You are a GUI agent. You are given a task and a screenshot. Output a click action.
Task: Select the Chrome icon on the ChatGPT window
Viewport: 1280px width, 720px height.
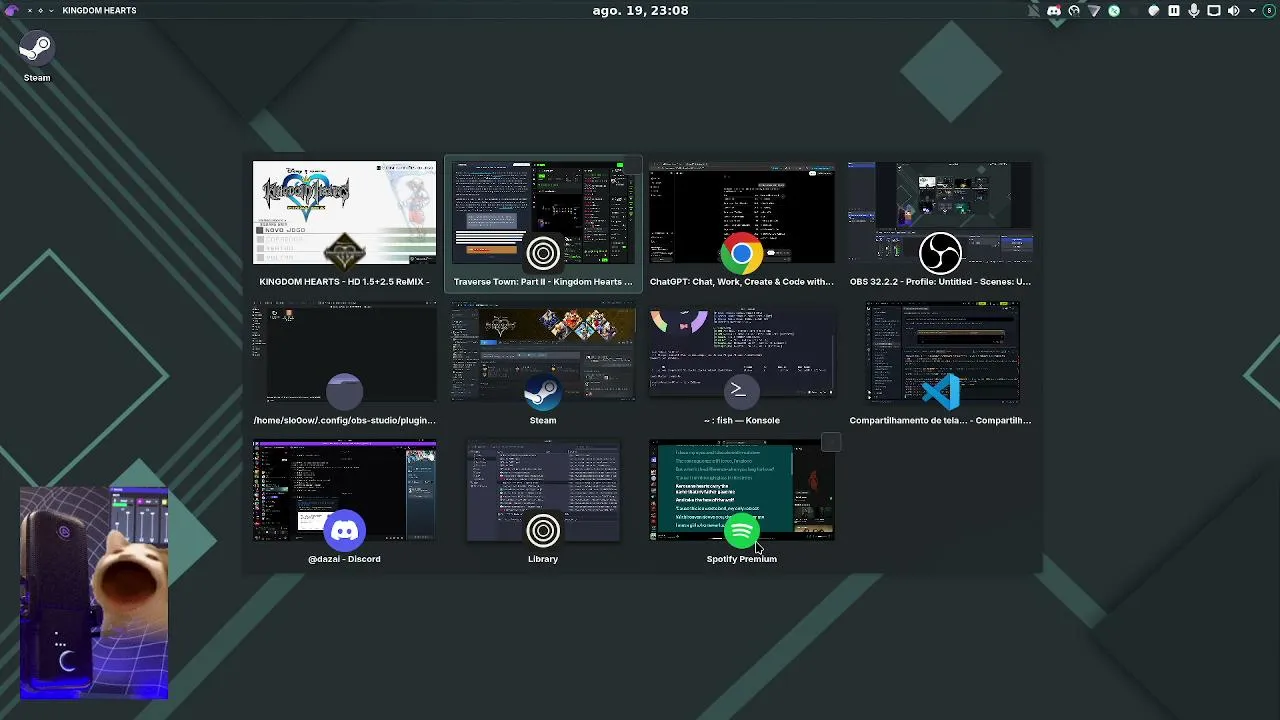[x=741, y=254]
